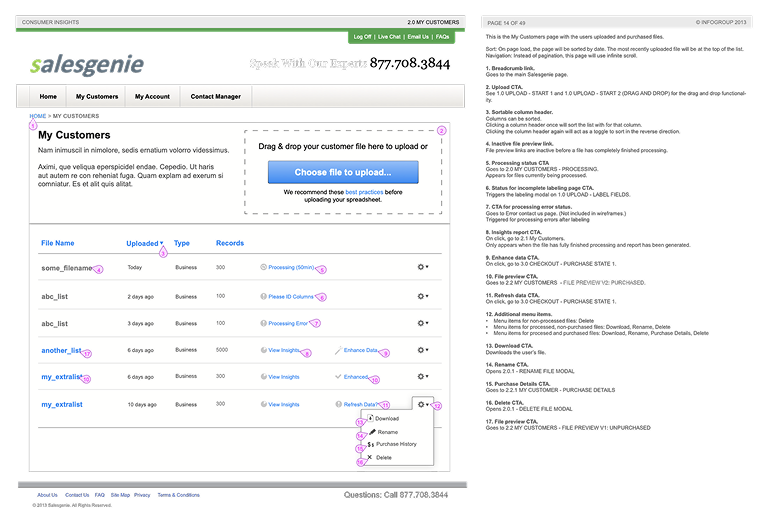The width and height of the screenshot is (768, 528).
Task: Open FAQ footer link
Action: pyautogui.click(x=99, y=495)
